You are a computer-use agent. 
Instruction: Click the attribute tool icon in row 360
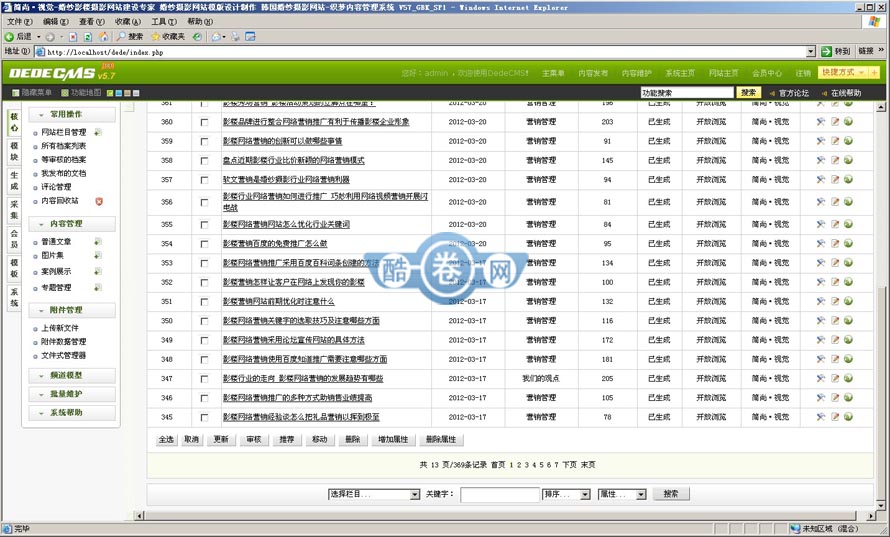pos(821,121)
